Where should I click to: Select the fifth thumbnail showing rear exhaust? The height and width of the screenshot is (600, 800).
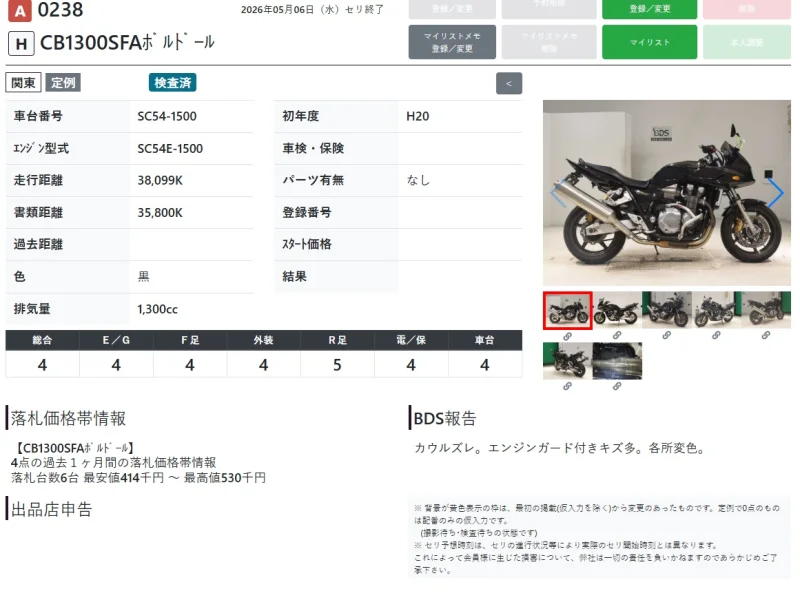(765, 310)
